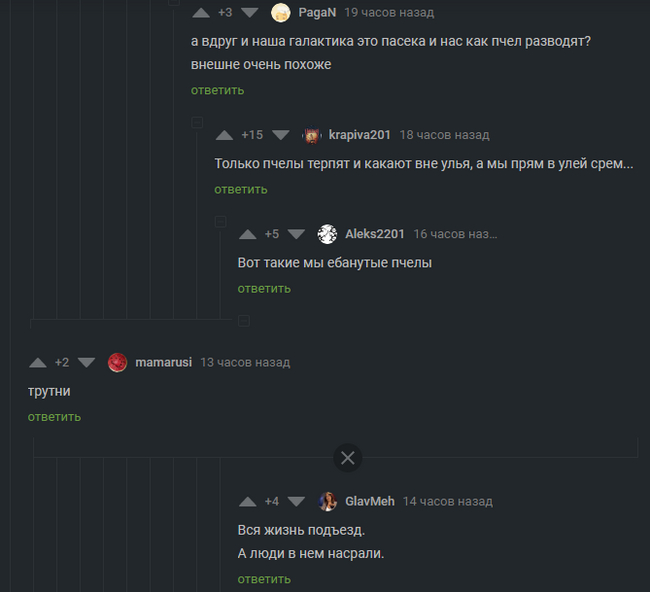This screenshot has height=592, width=650.
Task: Open krapiva201's user avatar
Action: (312, 135)
